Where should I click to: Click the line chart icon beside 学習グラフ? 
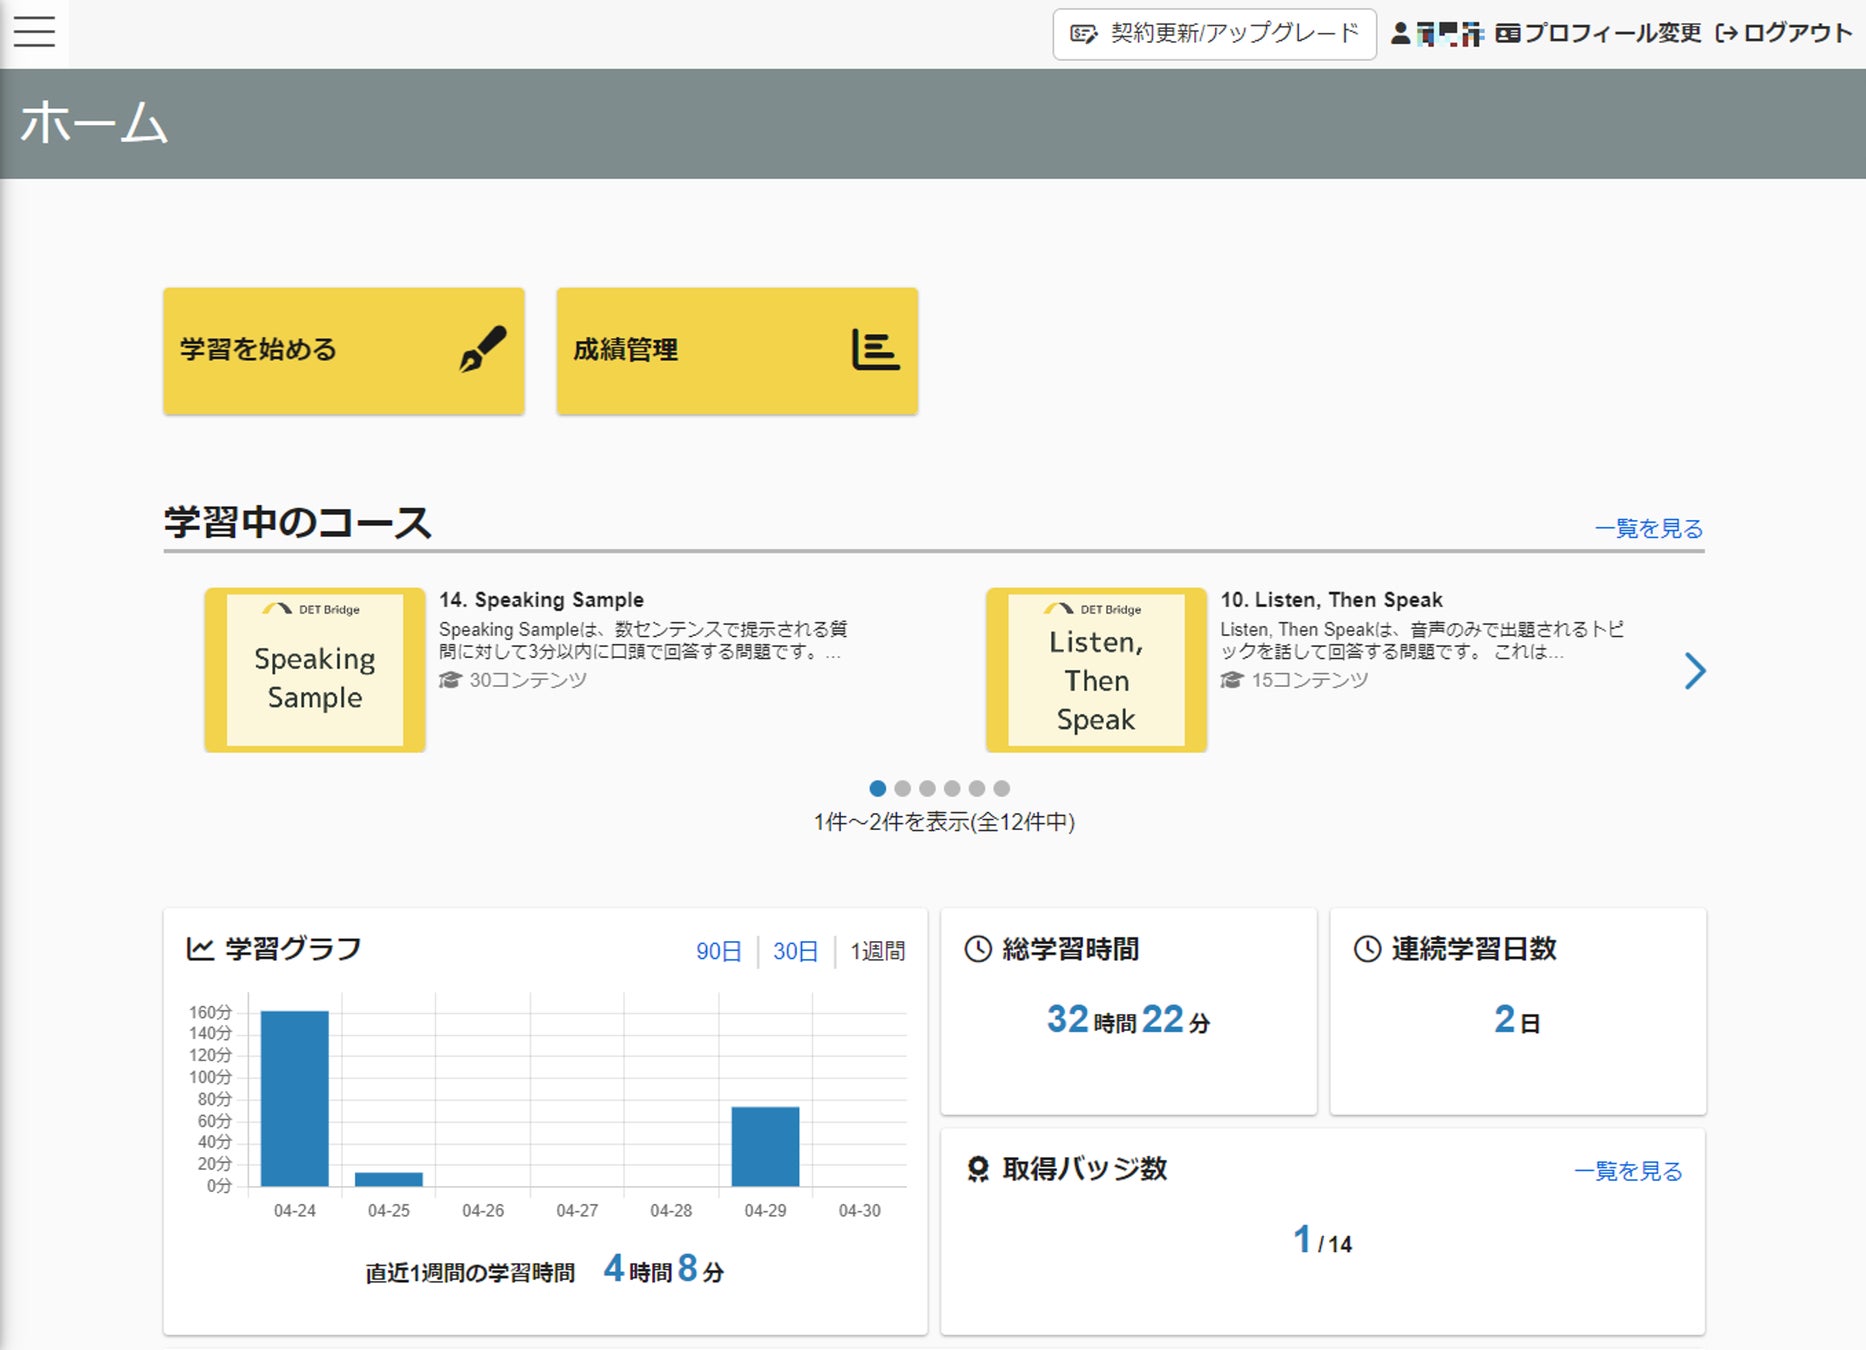200,949
